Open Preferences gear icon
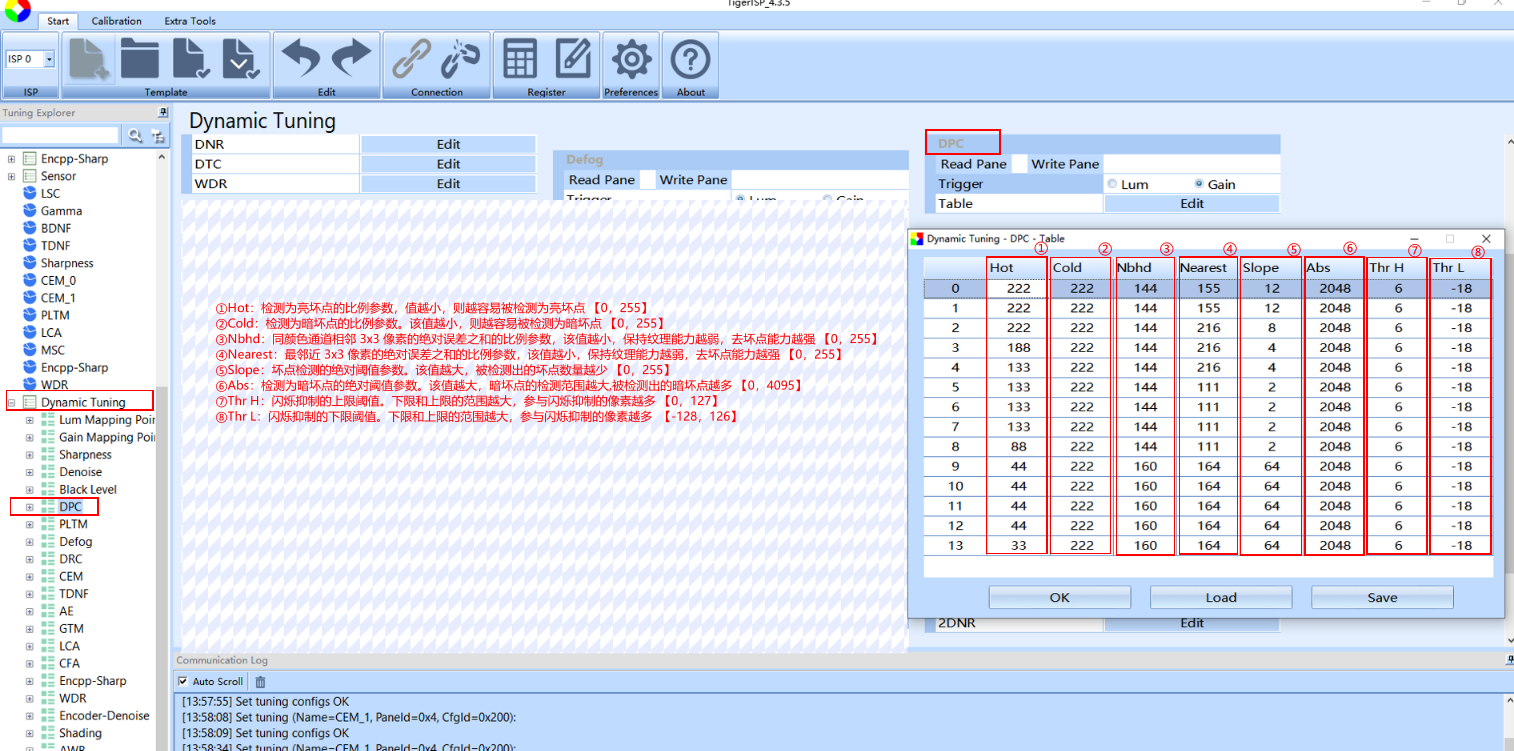The image size is (1514, 751). (631, 60)
